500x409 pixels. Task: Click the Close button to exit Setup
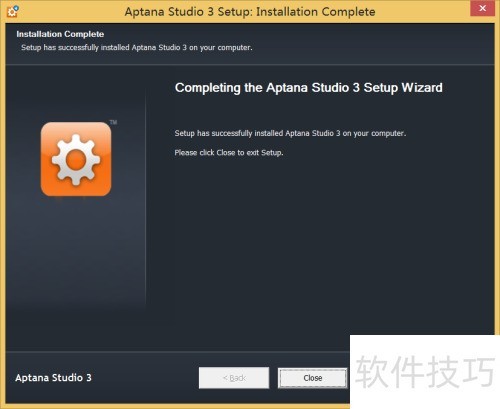point(313,378)
